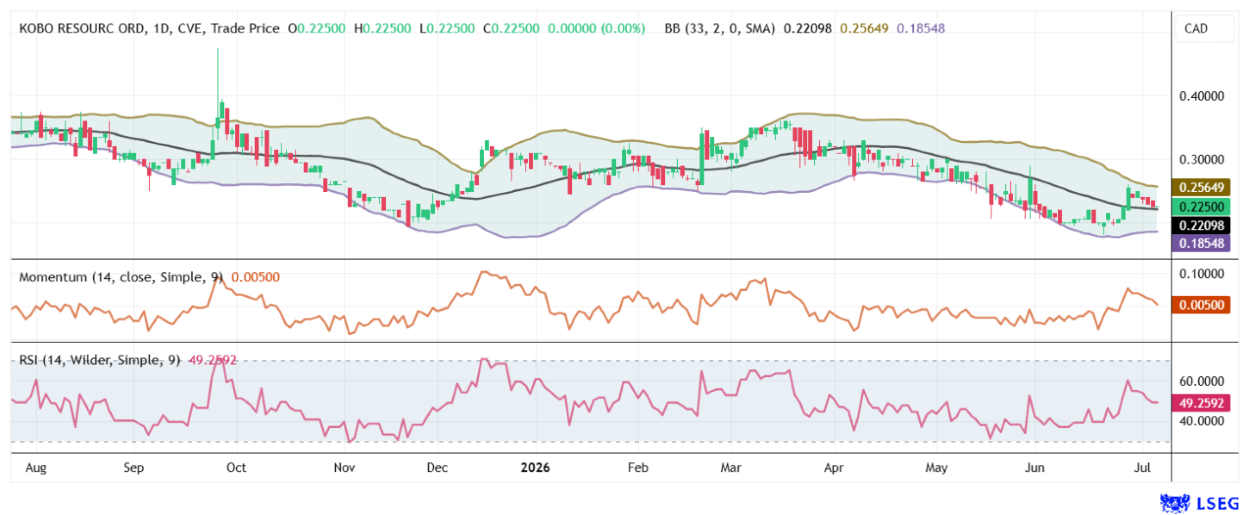This screenshot has height=515, width=1250.
Task: Click the Oct label on time axis
Action: [236, 467]
